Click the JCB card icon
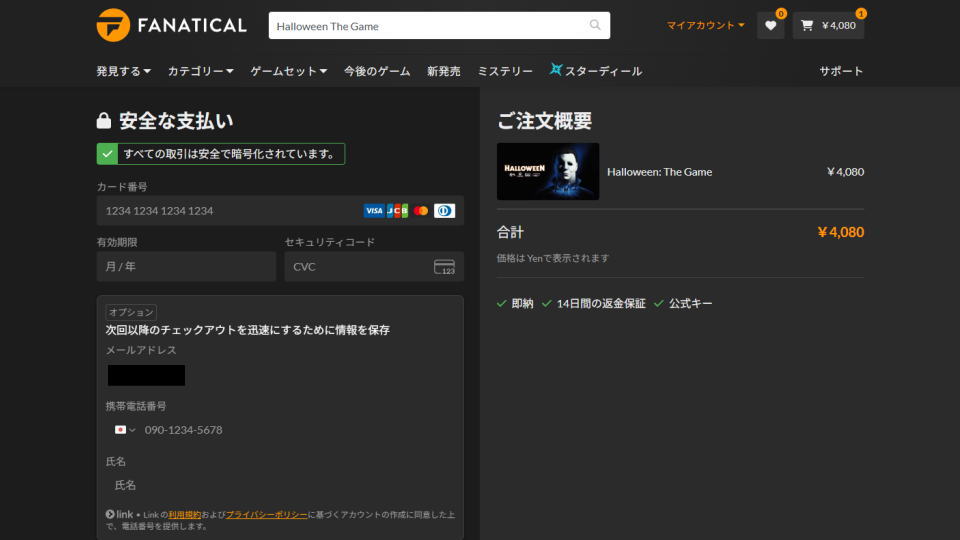This screenshot has width=960, height=540. coord(397,211)
